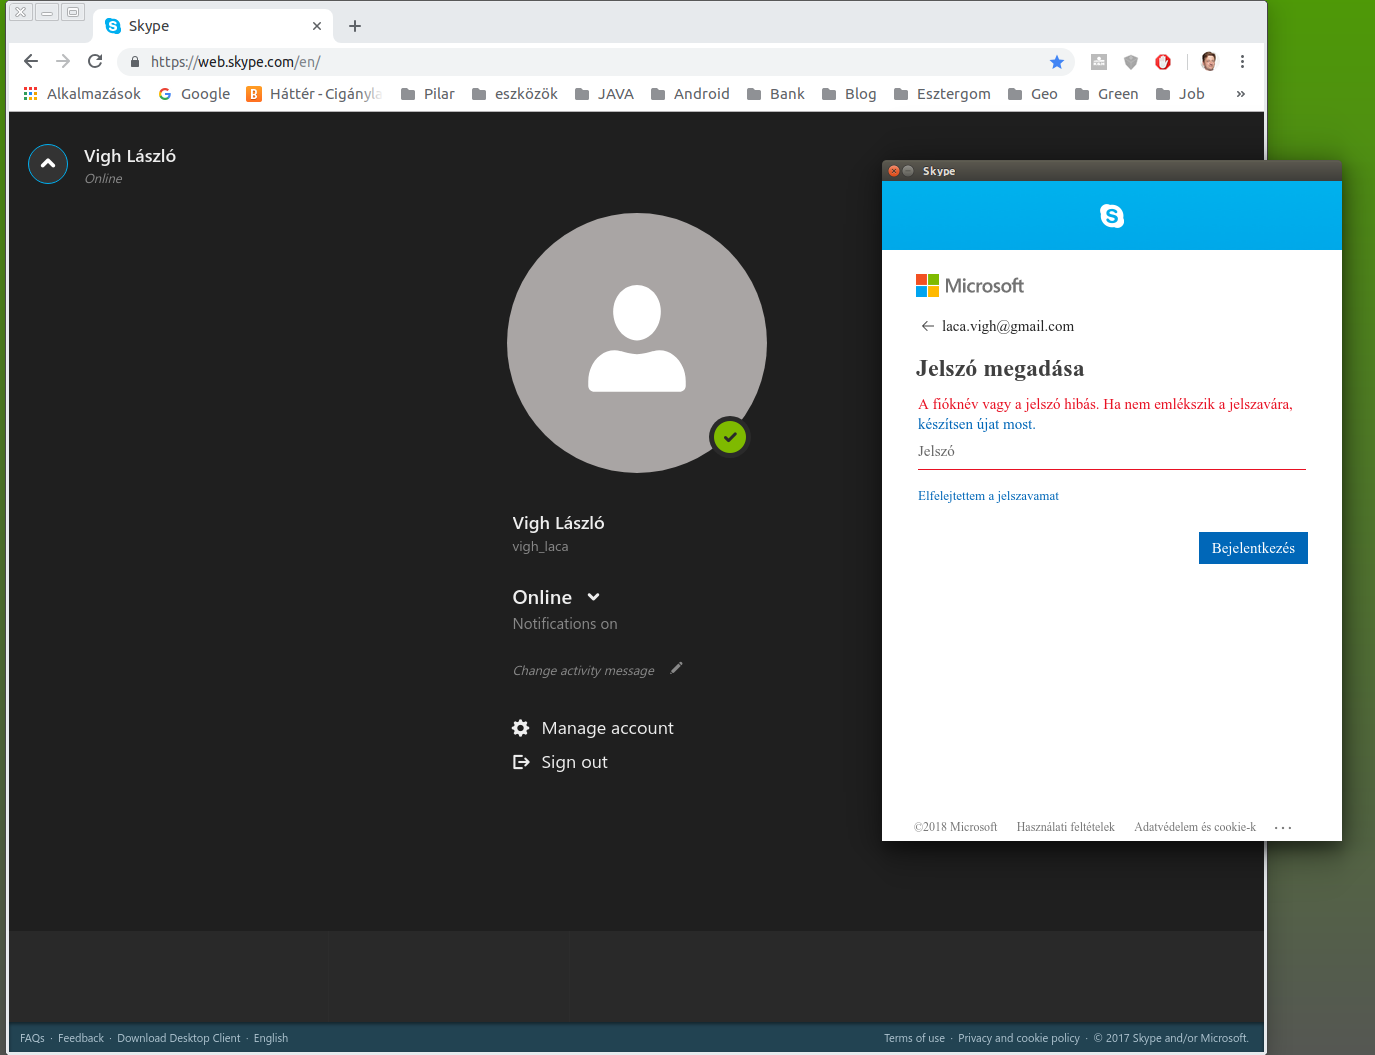Image resolution: width=1375 pixels, height=1055 pixels.
Task: Click the footer ellipsis in Skype dialog
Action: click(1283, 828)
